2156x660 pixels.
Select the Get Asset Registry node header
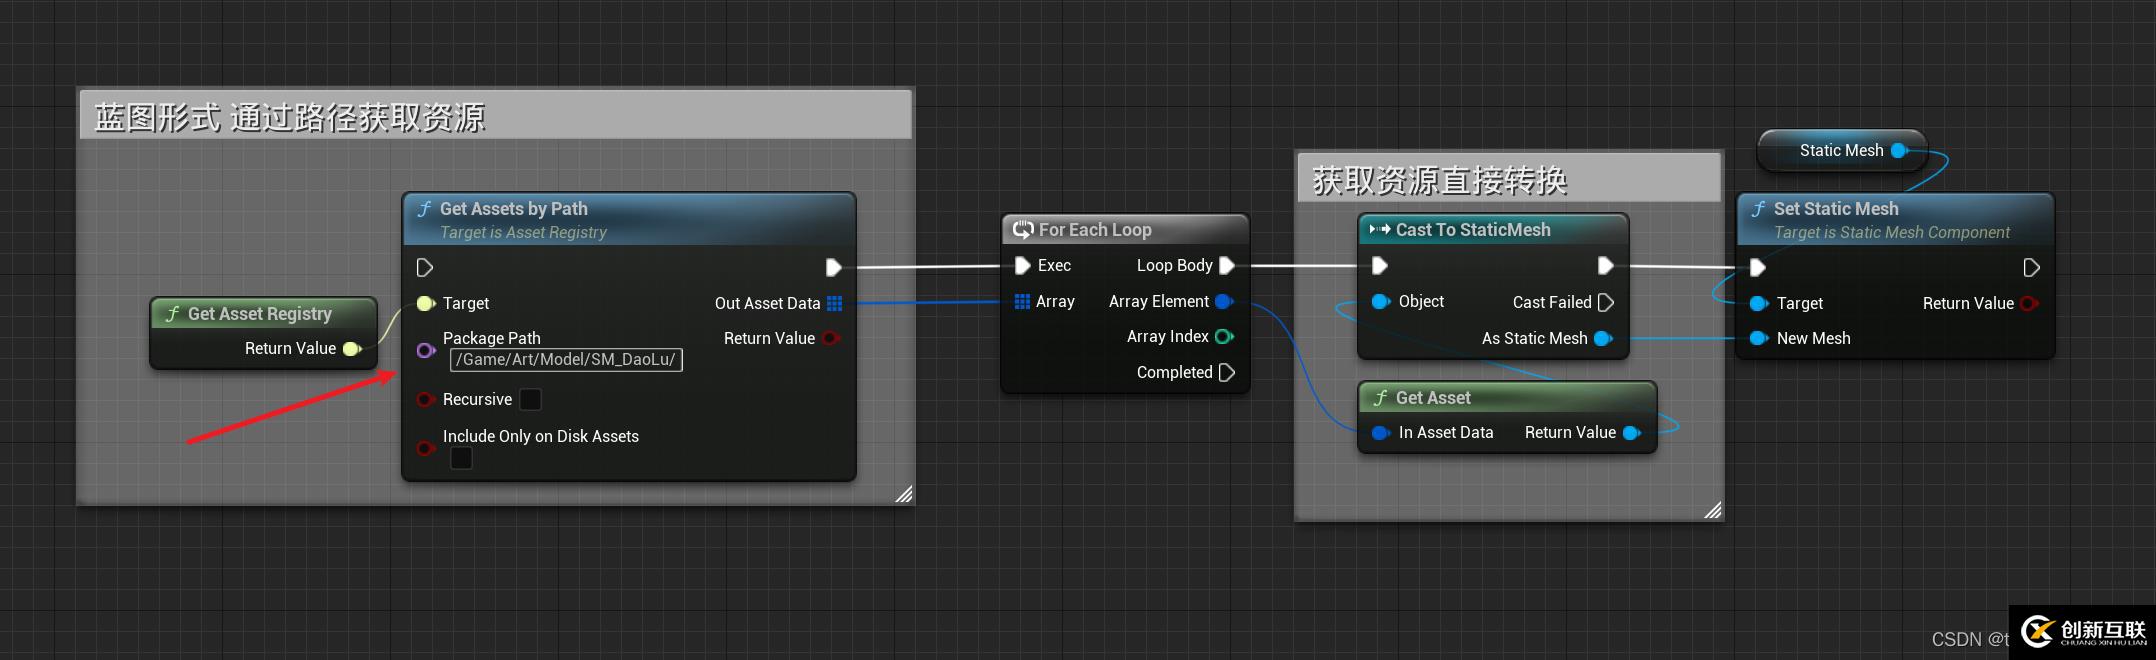click(263, 314)
